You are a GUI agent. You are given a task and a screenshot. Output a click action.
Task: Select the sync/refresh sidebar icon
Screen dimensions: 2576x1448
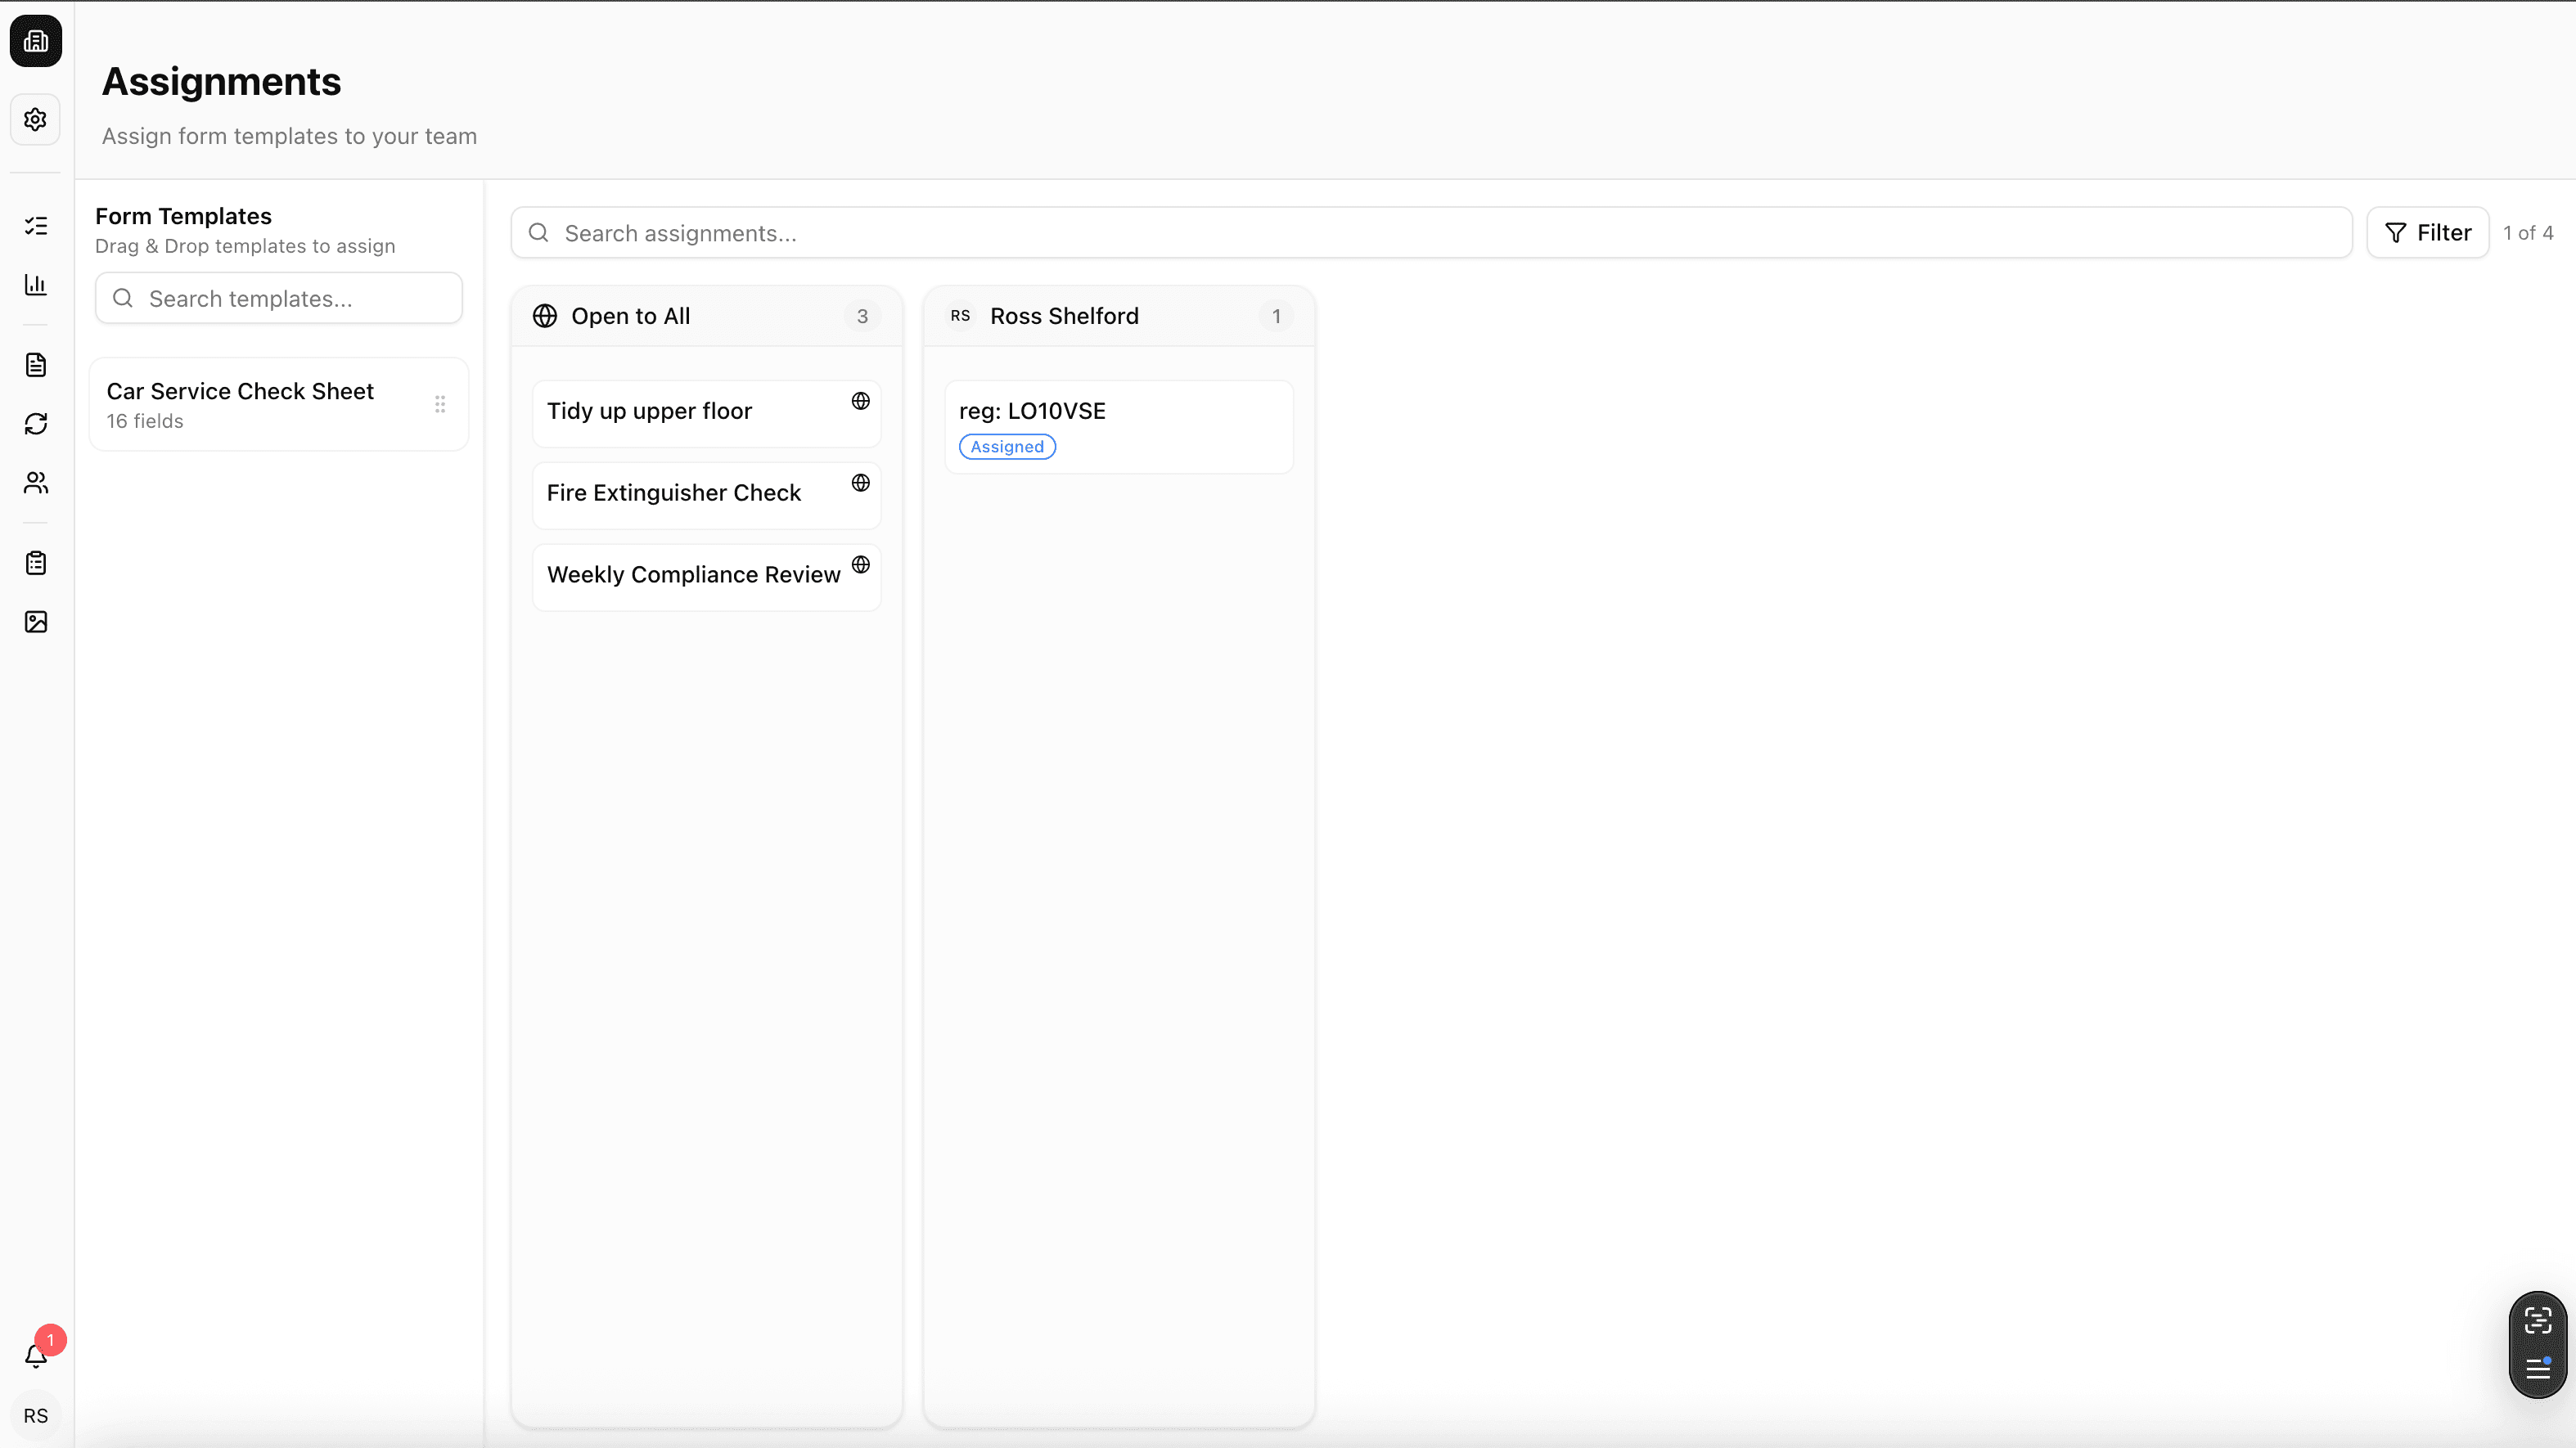click(x=36, y=424)
